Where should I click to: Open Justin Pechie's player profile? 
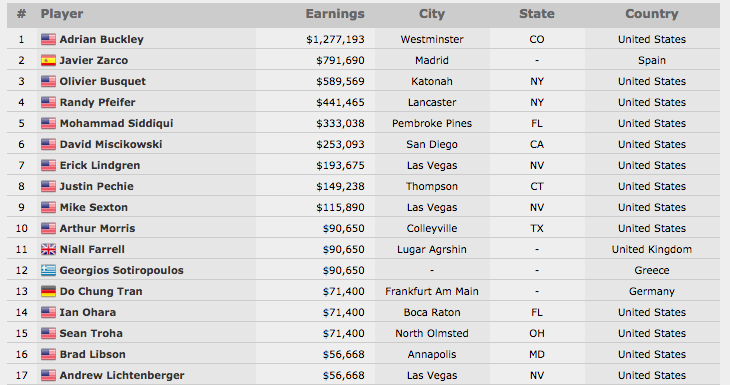point(96,186)
